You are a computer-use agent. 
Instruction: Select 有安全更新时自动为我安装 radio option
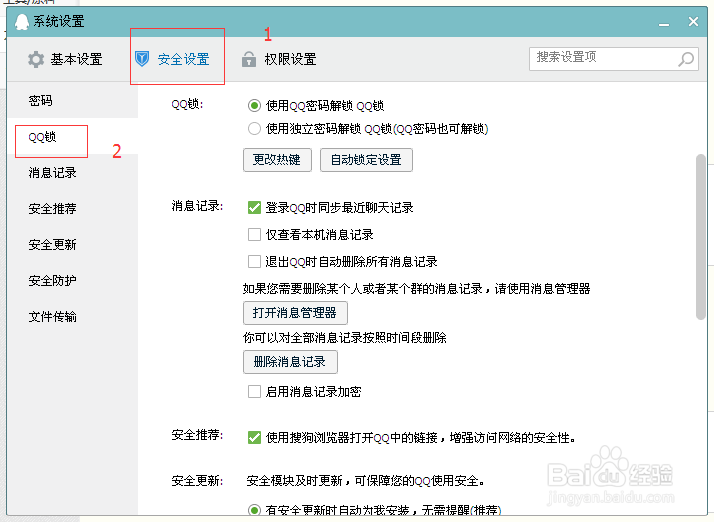[x=254, y=510]
